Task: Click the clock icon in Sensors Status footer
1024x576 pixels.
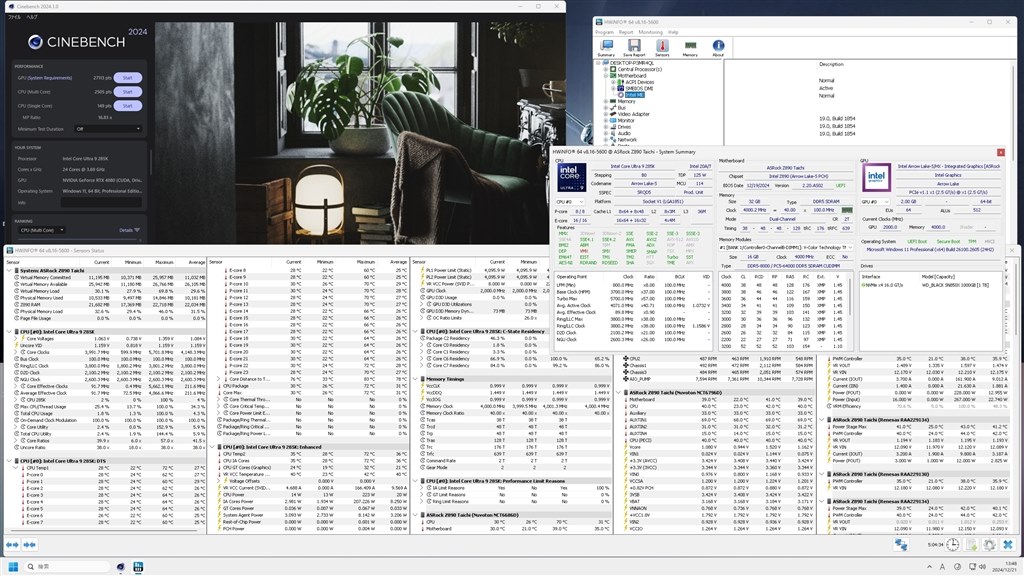Action: click(x=953, y=544)
